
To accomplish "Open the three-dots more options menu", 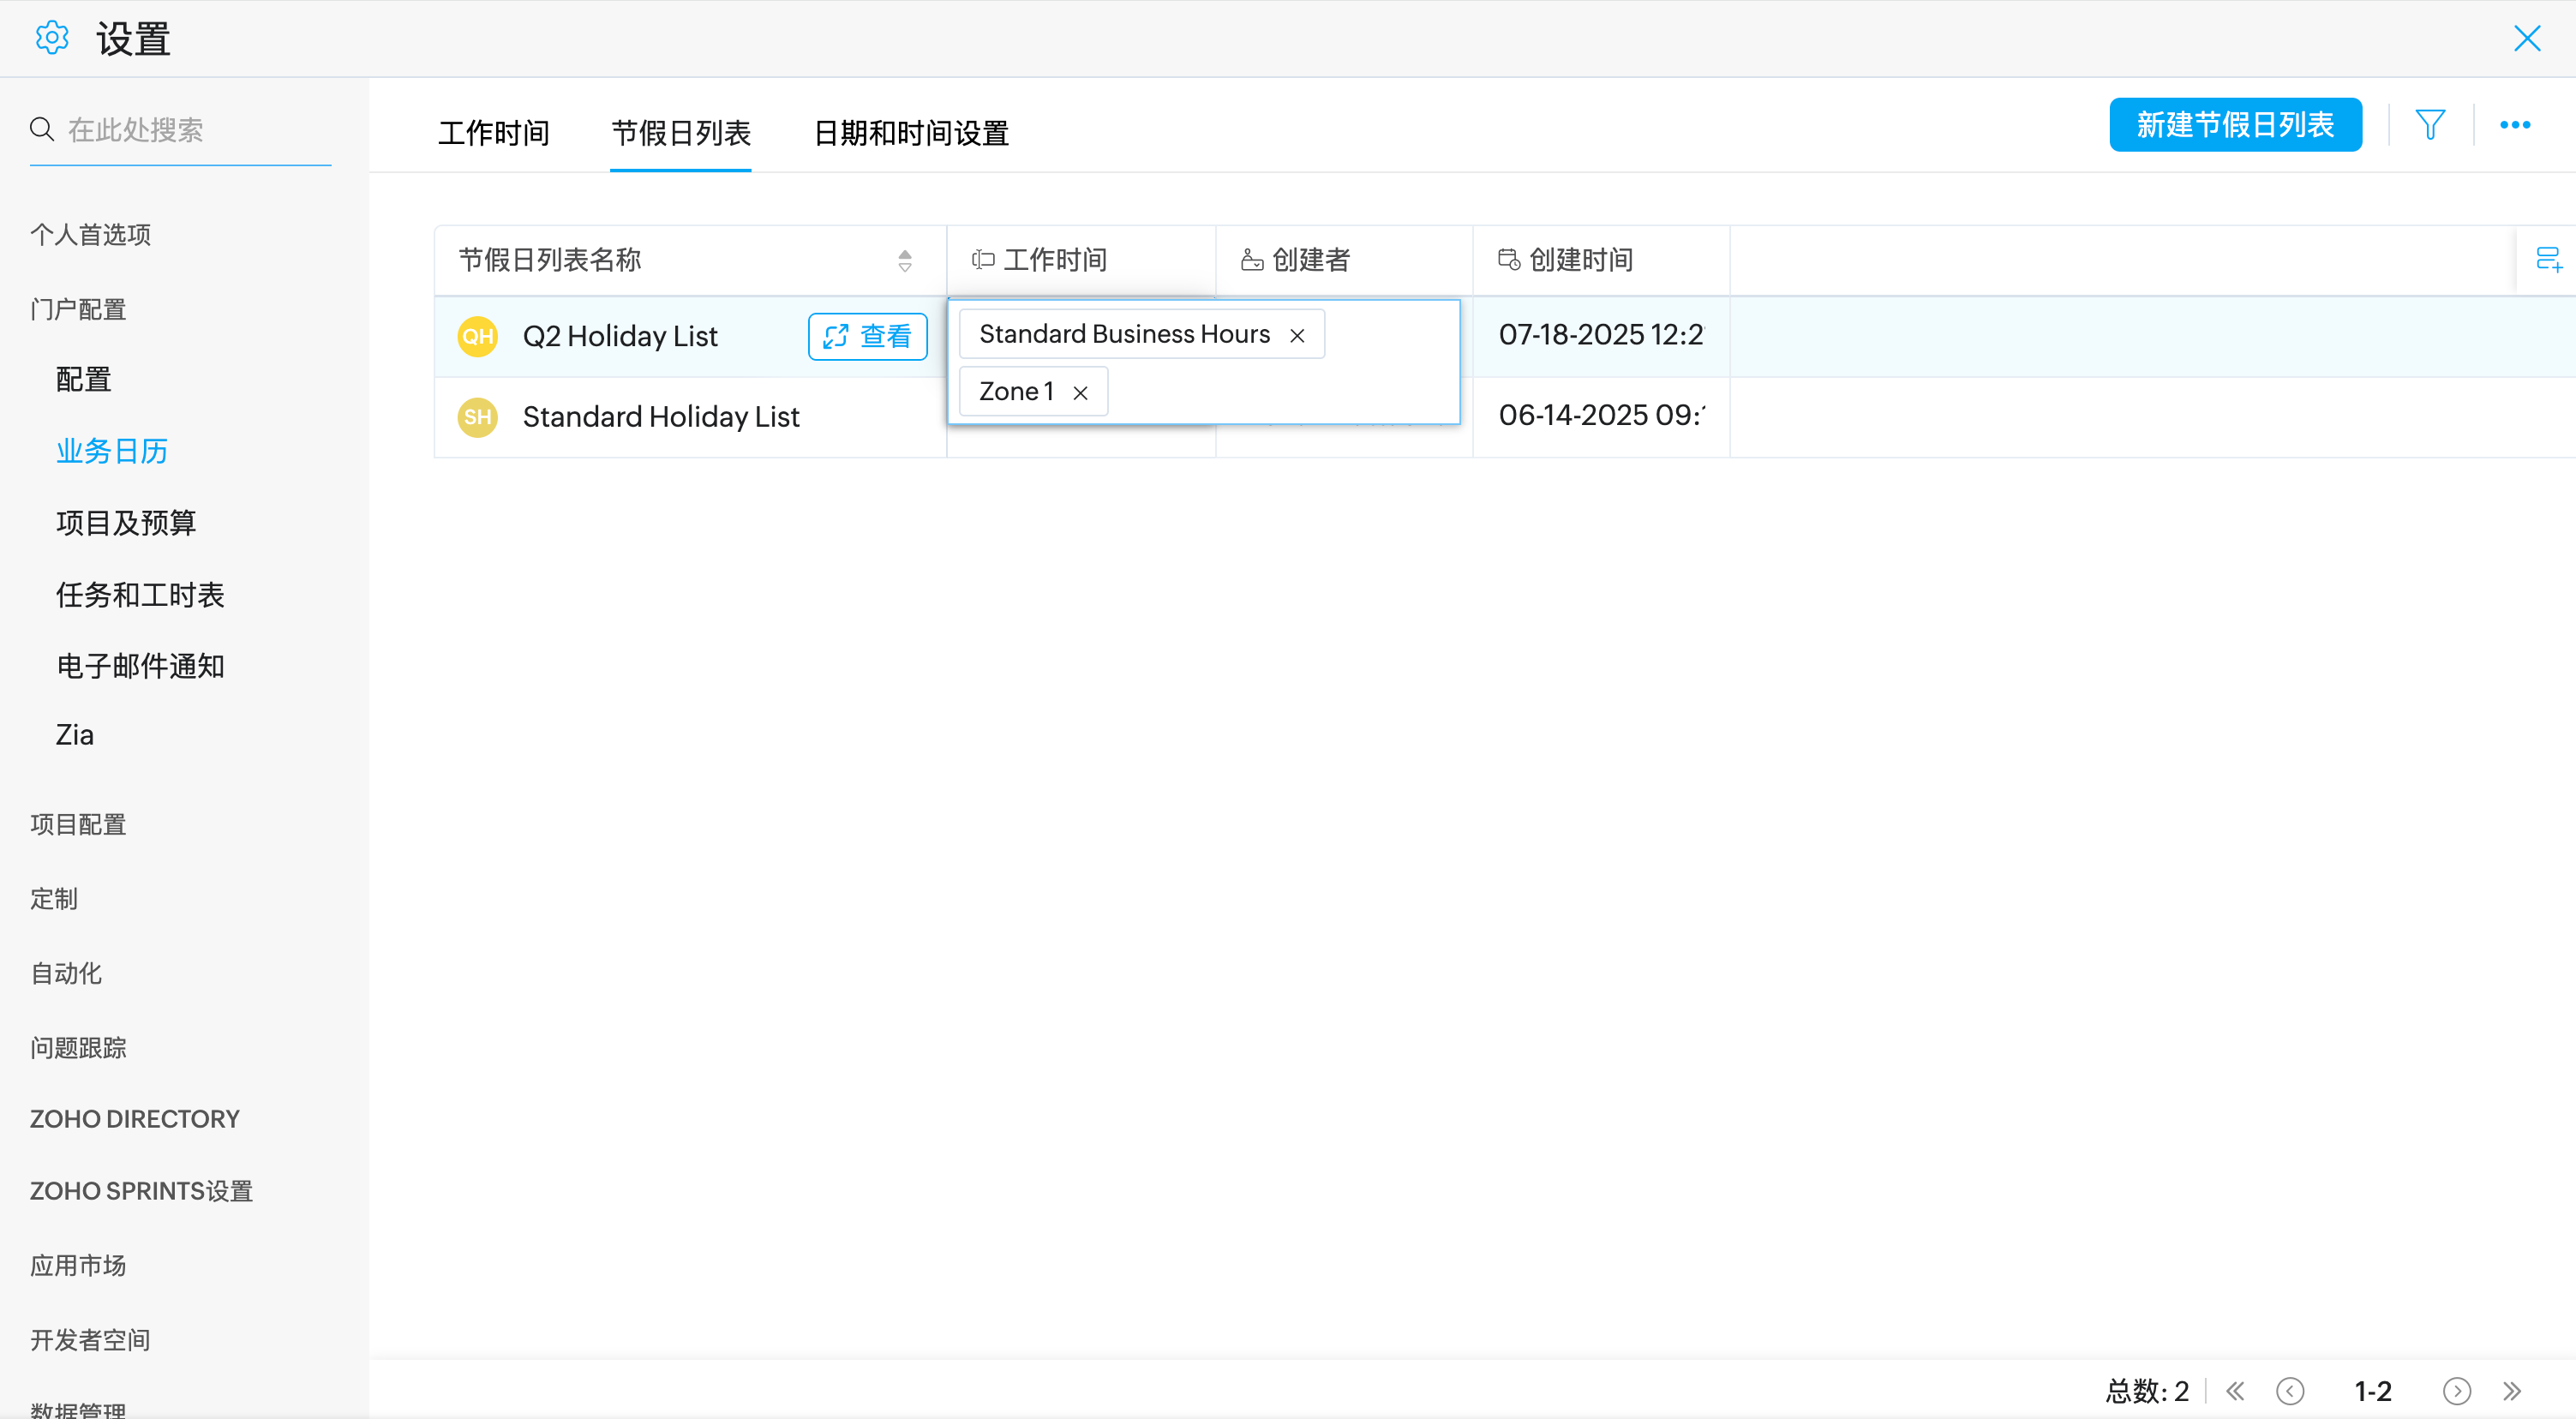I will click(2514, 125).
